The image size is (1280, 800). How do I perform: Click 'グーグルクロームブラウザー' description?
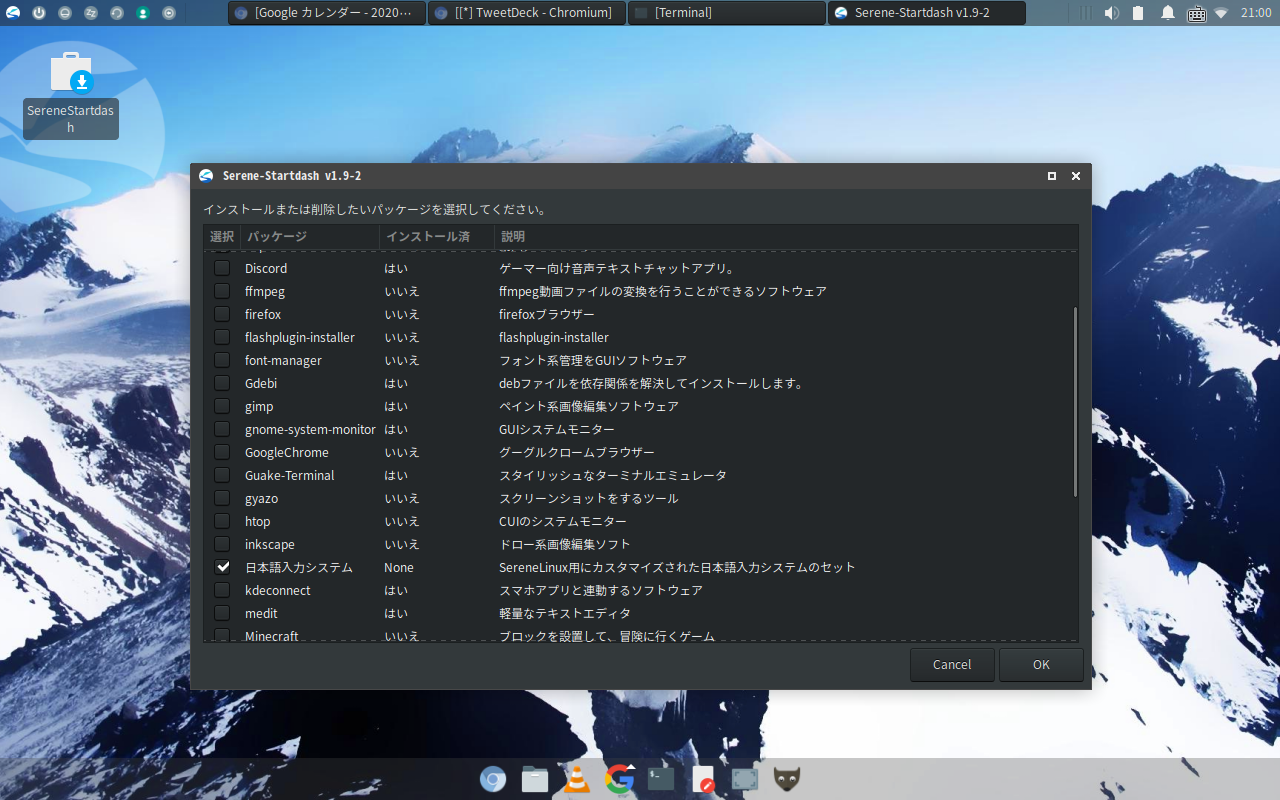tap(577, 452)
